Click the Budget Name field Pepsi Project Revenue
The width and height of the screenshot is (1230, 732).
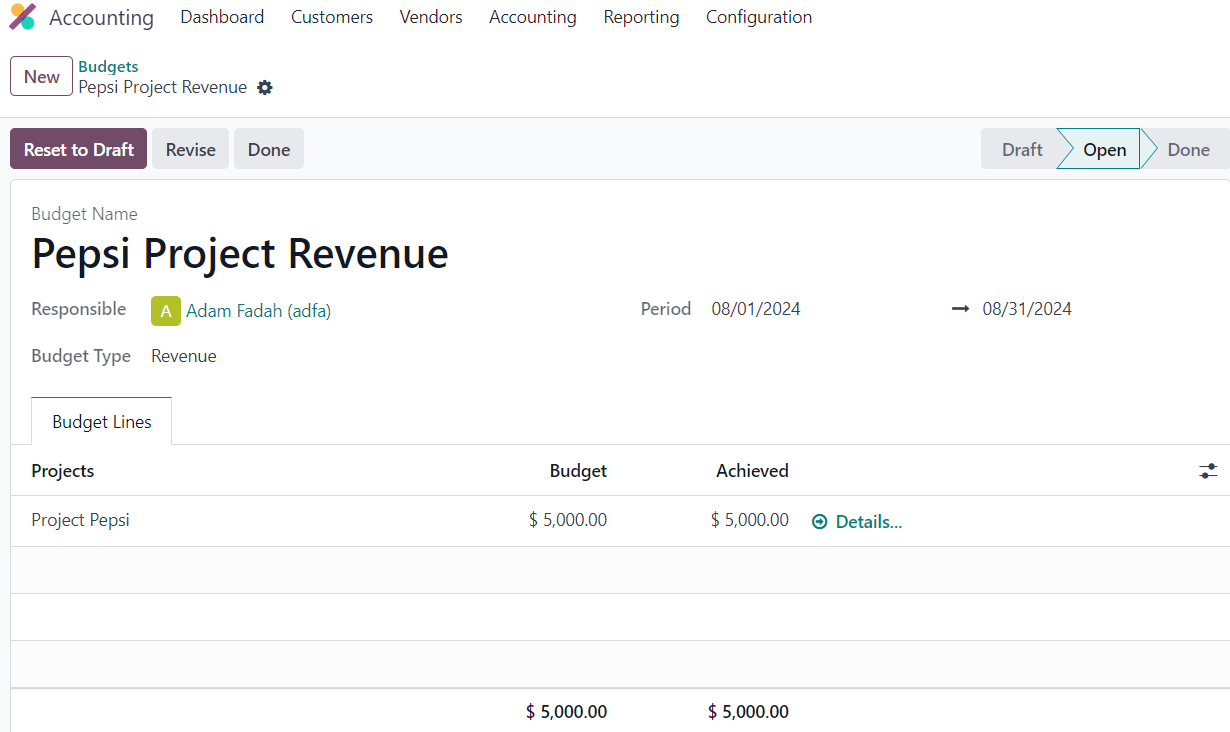[x=240, y=254]
